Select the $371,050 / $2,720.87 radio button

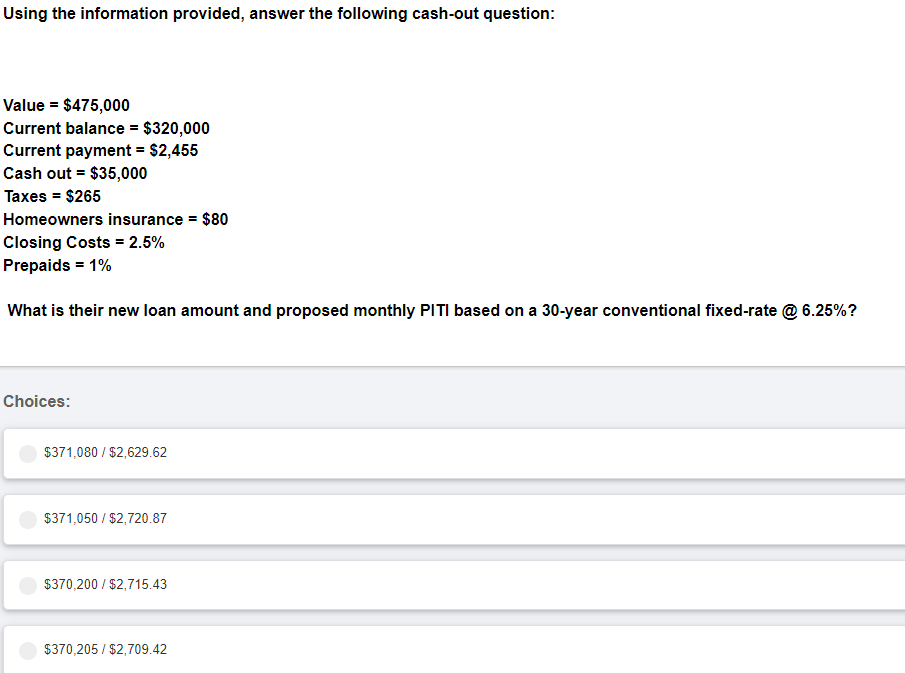[28, 519]
